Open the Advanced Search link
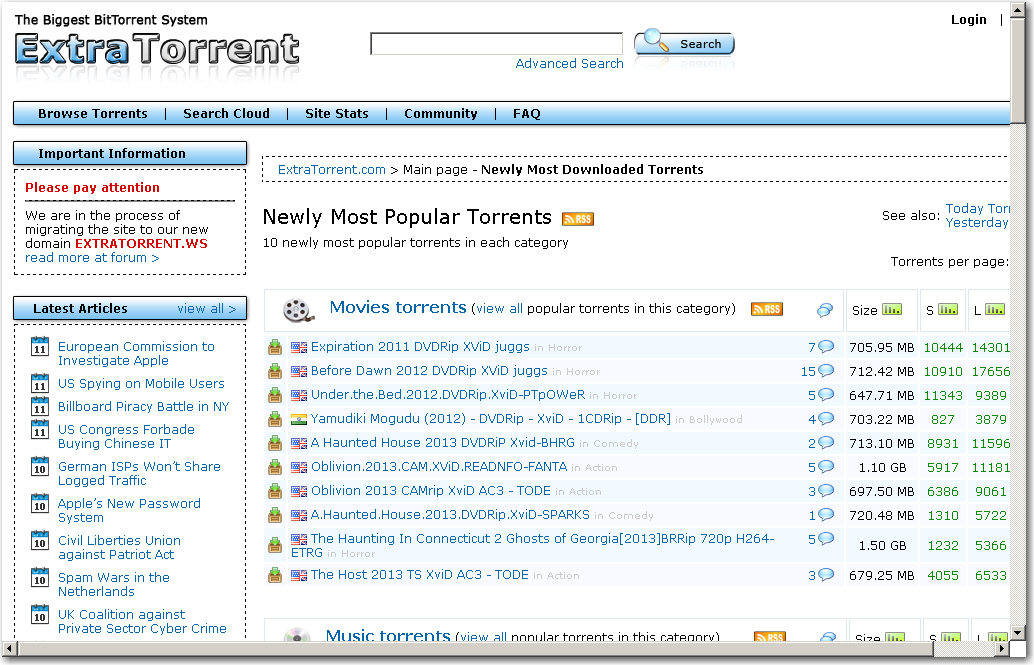This screenshot has height=665, width=1034. (569, 63)
